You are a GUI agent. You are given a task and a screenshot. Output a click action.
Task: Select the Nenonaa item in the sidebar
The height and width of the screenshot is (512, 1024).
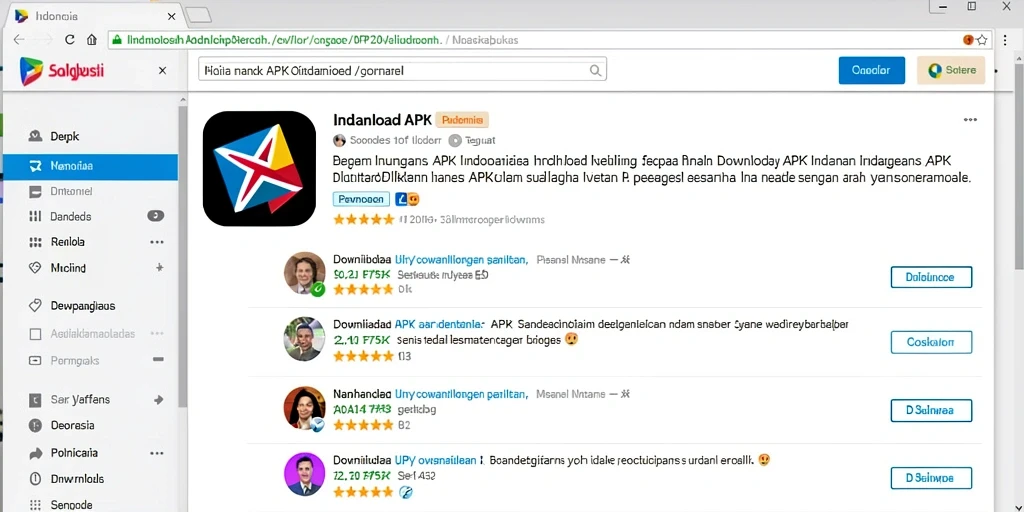coord(91,167)
